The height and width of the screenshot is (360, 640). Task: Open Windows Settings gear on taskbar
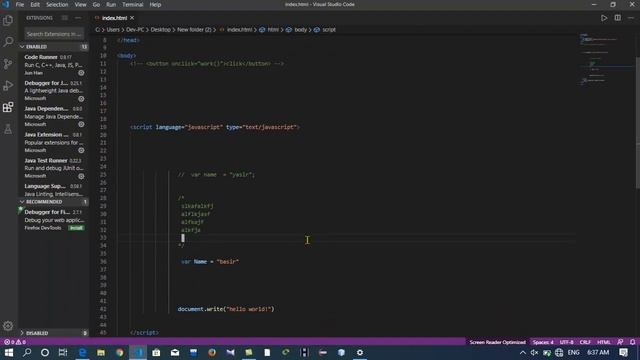(x=360, y=353)
